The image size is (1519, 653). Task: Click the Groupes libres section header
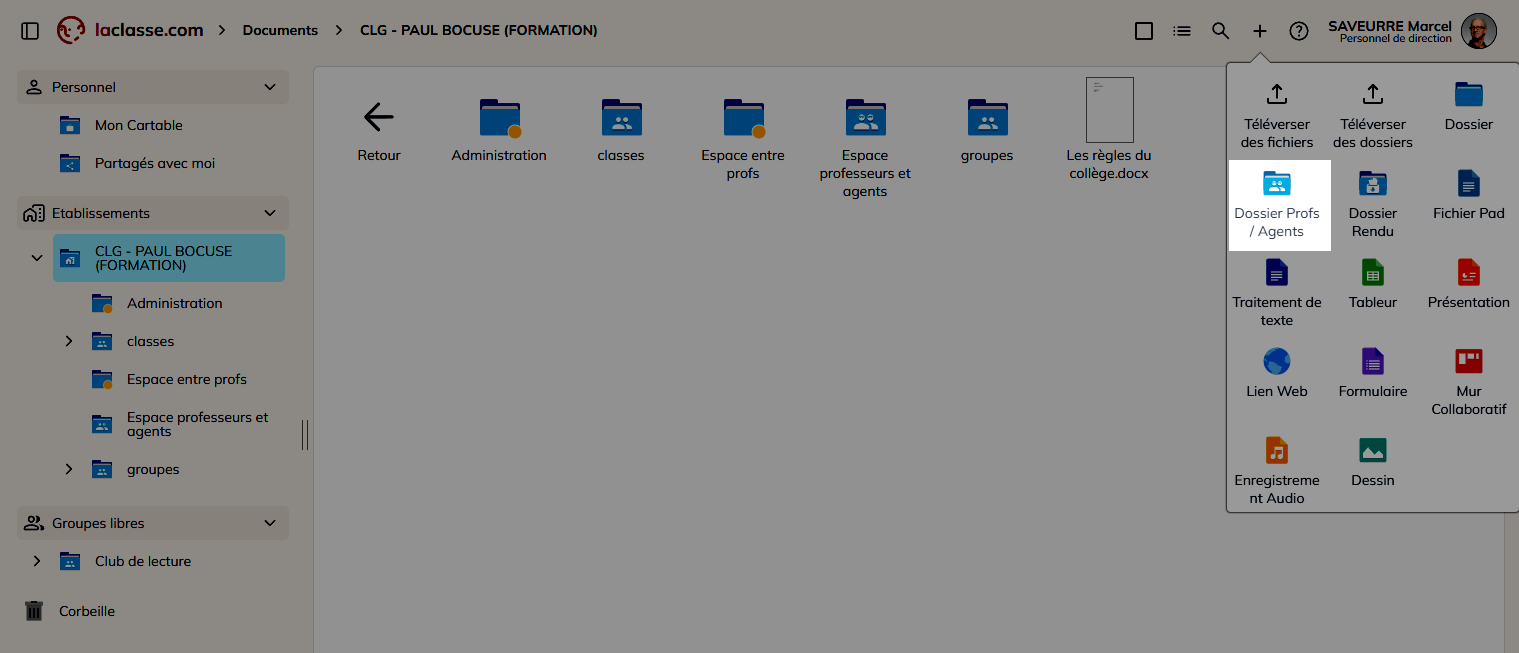point(153,523)
